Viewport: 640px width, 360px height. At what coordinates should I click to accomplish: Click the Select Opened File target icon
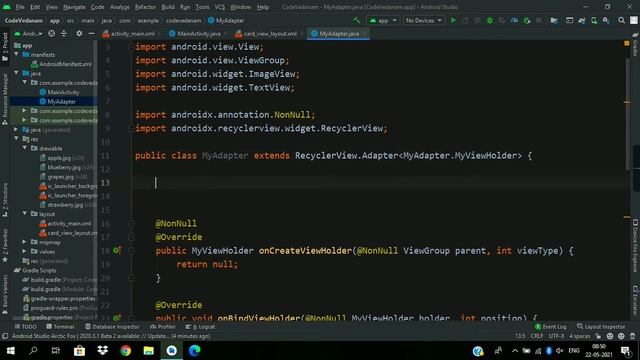(51, 33)
